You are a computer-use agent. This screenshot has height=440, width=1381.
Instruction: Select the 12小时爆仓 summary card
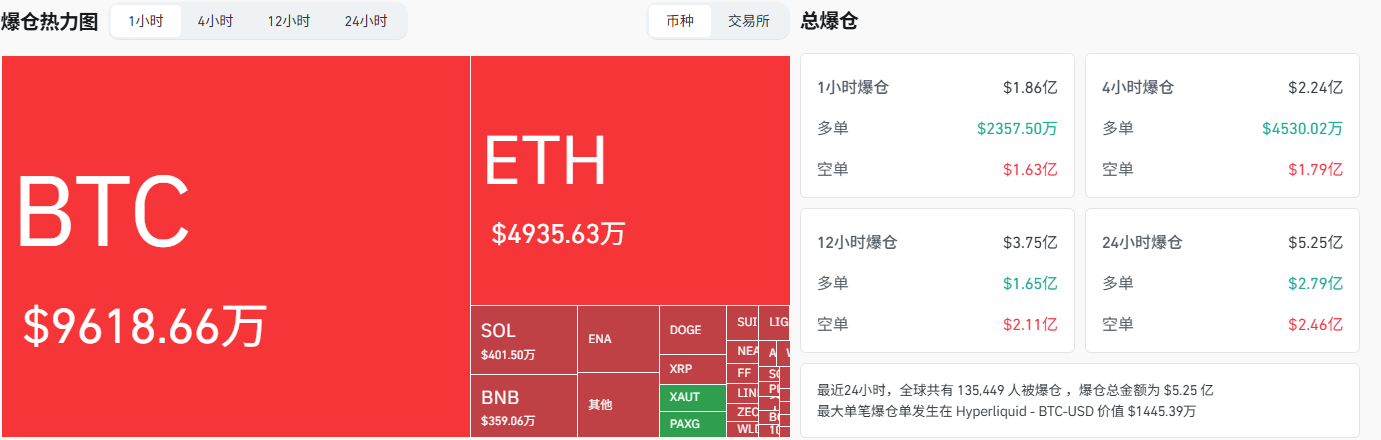[937, 280]
